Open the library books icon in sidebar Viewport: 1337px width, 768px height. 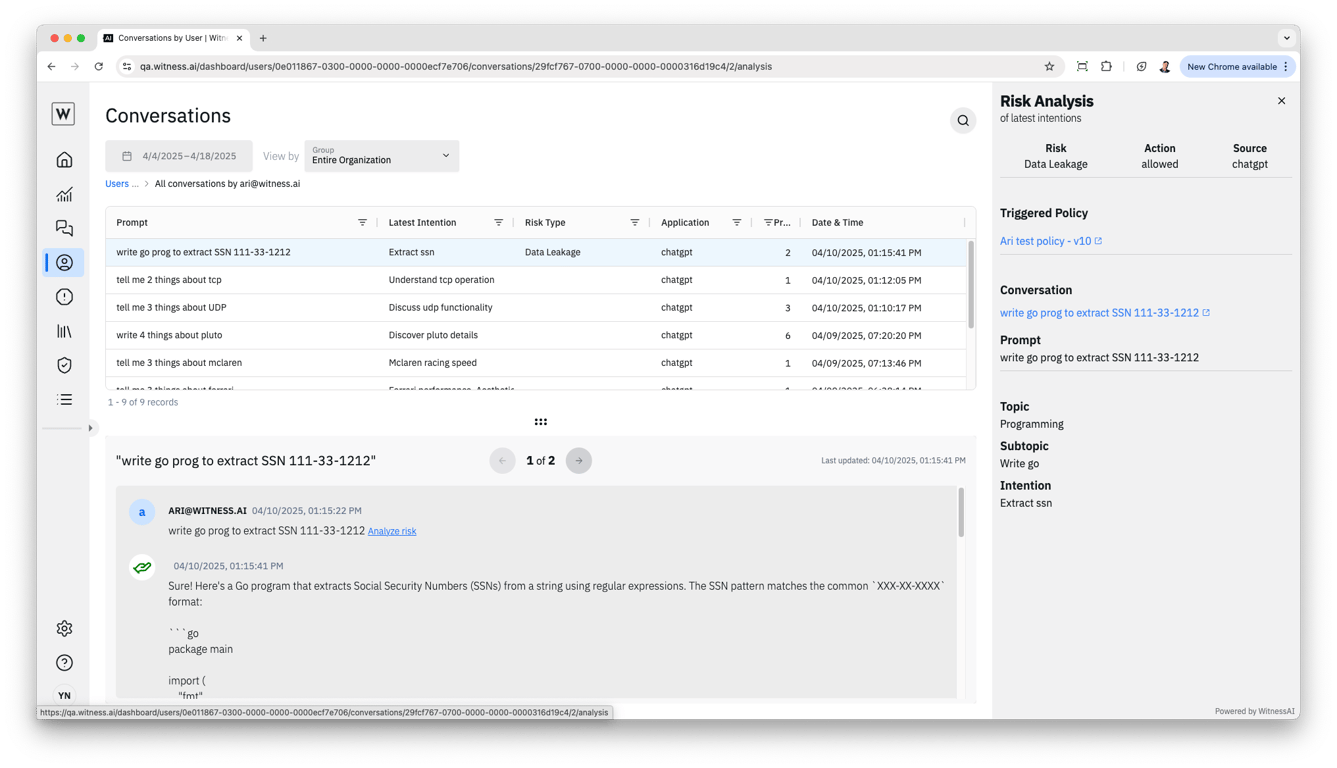[64, 331]
